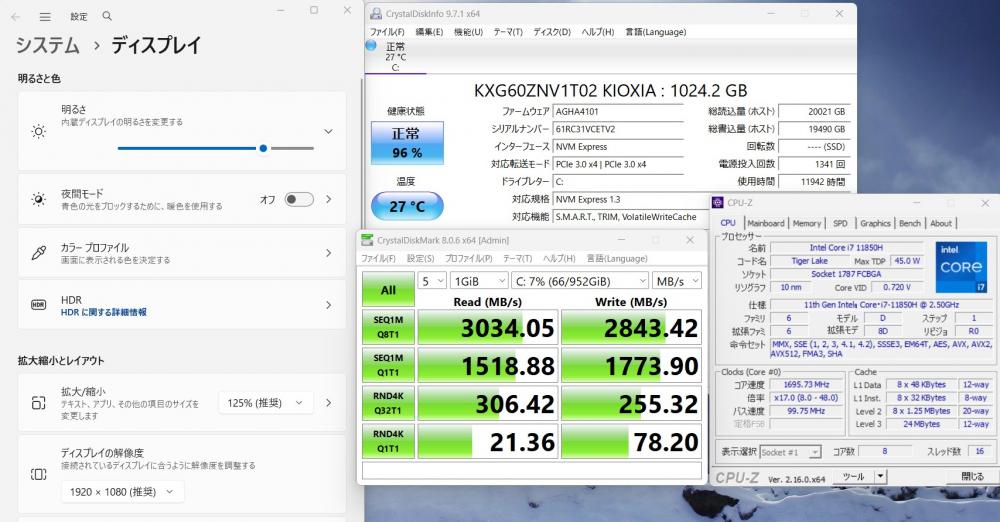Open the 言語(Language) menu in CrystalDiskMark
The image size is (1000, 522).
click(x=617, y=258)
